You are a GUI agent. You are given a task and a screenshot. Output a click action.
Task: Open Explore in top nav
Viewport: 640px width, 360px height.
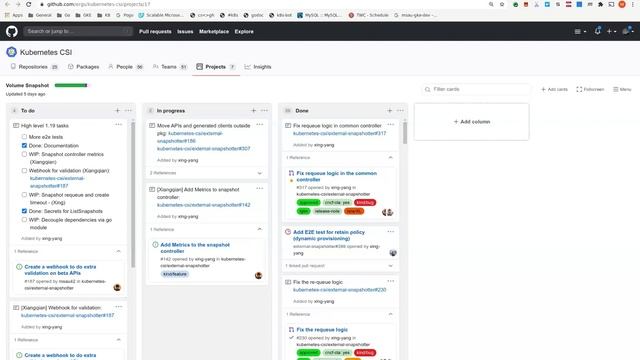point(244,31)
